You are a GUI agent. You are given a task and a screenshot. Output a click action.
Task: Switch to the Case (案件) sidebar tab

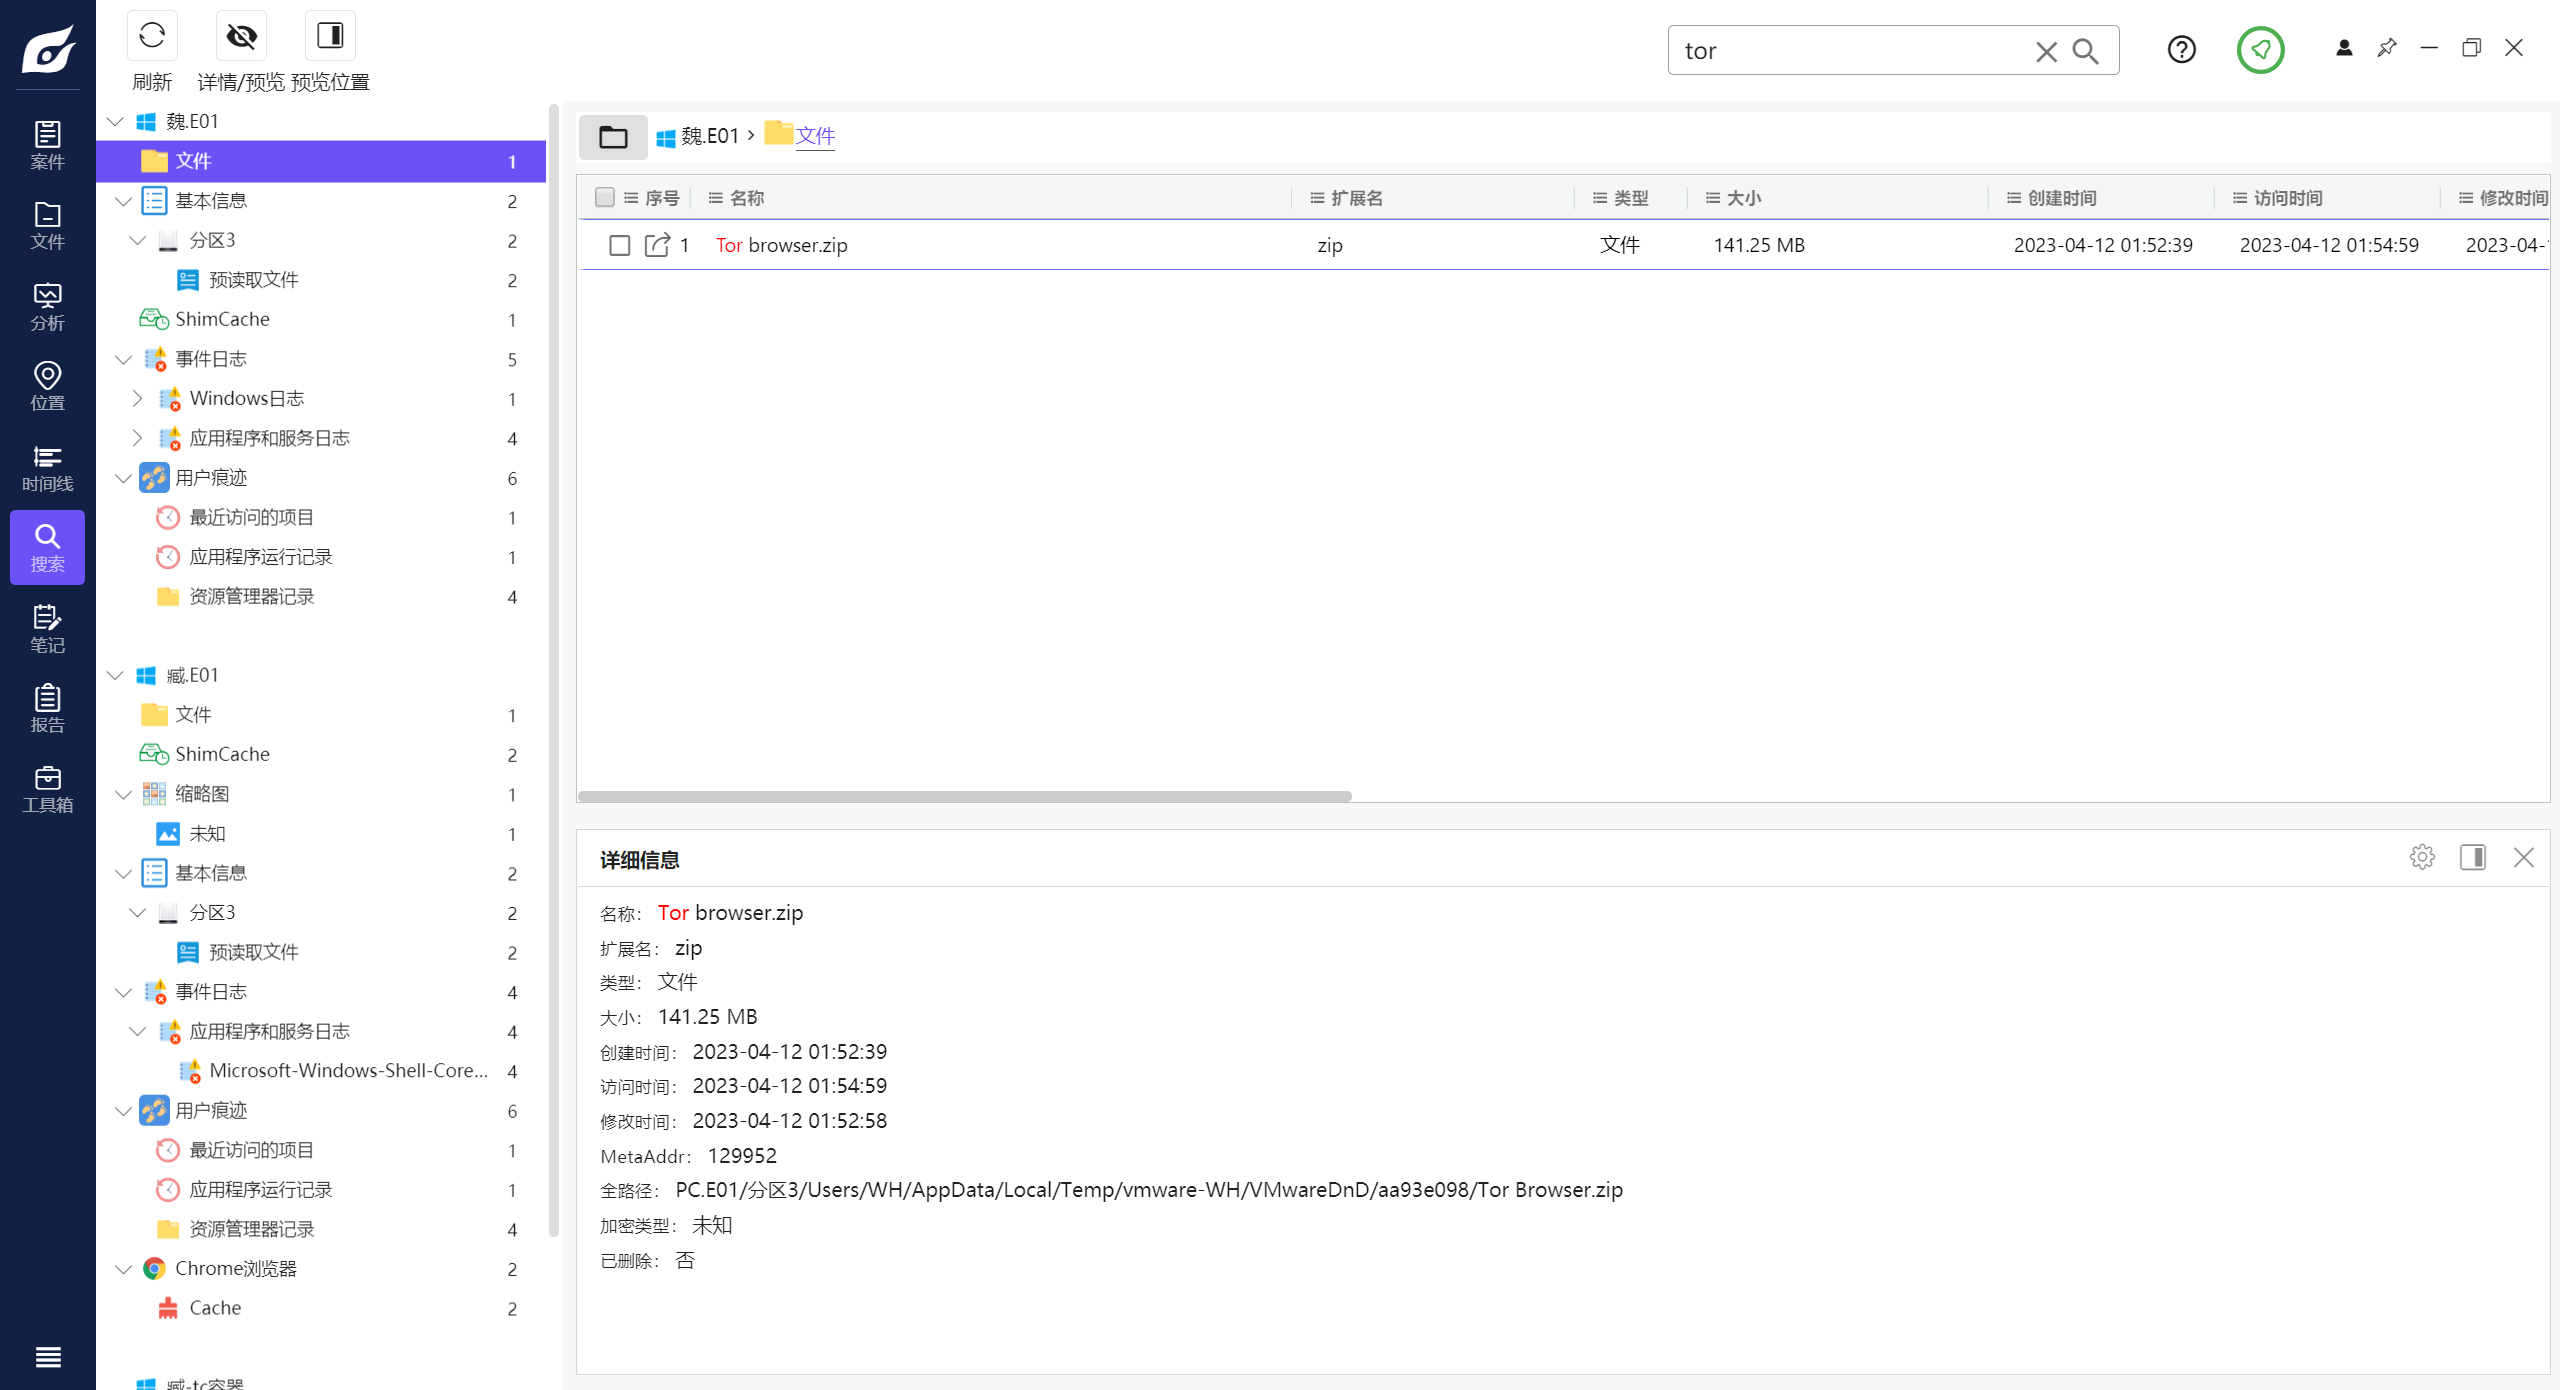coord(47,146)
